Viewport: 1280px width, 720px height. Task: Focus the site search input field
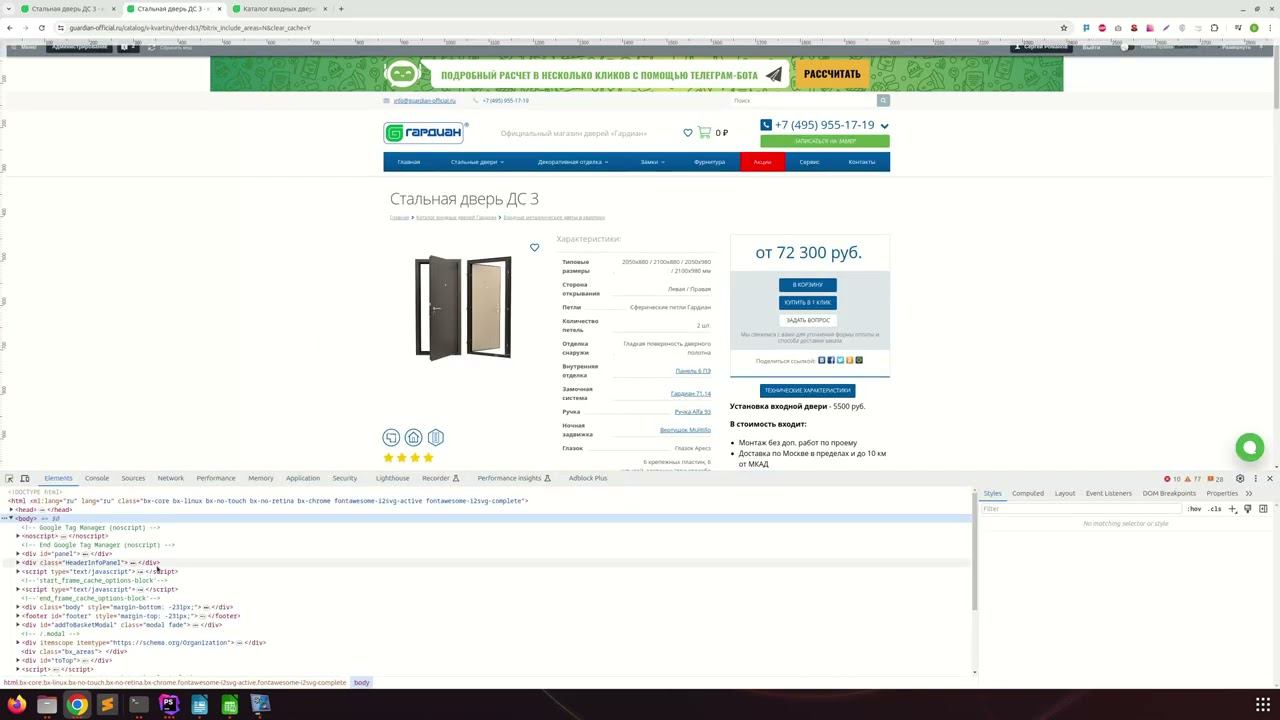[x=804, y=100]
